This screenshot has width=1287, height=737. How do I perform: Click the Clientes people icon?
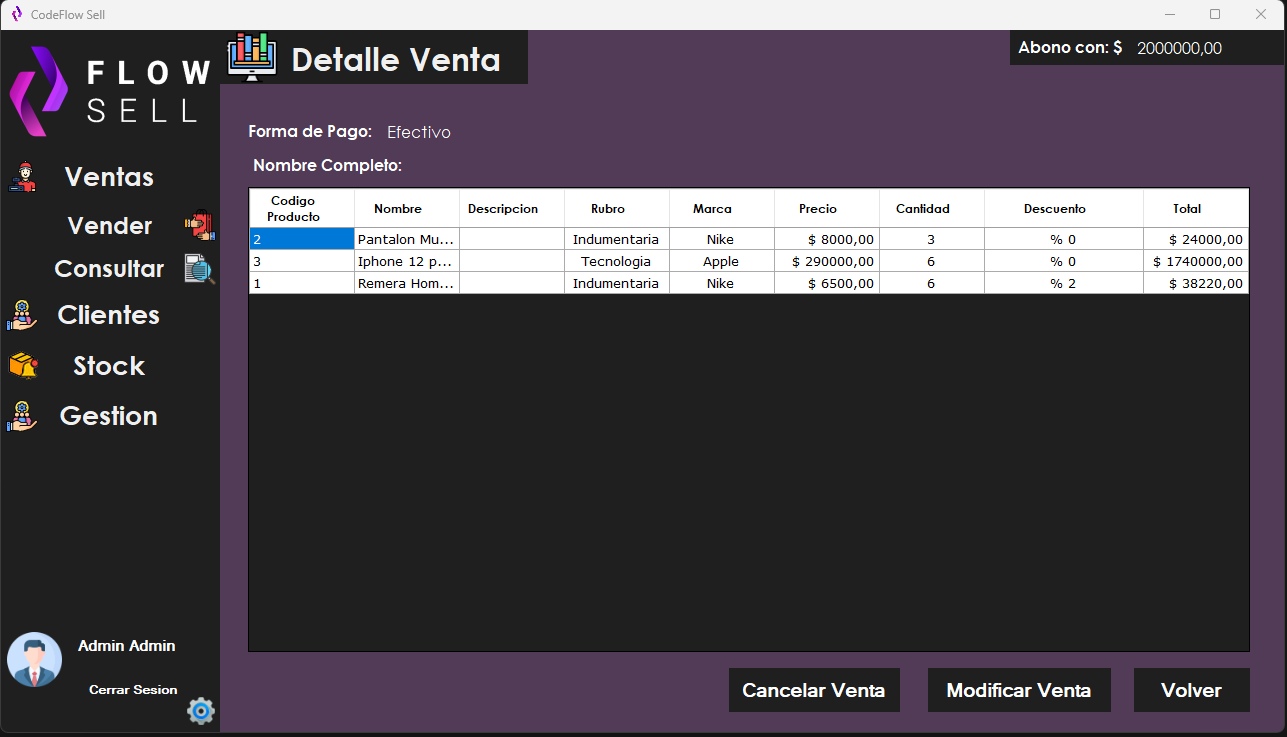point(22,314)
